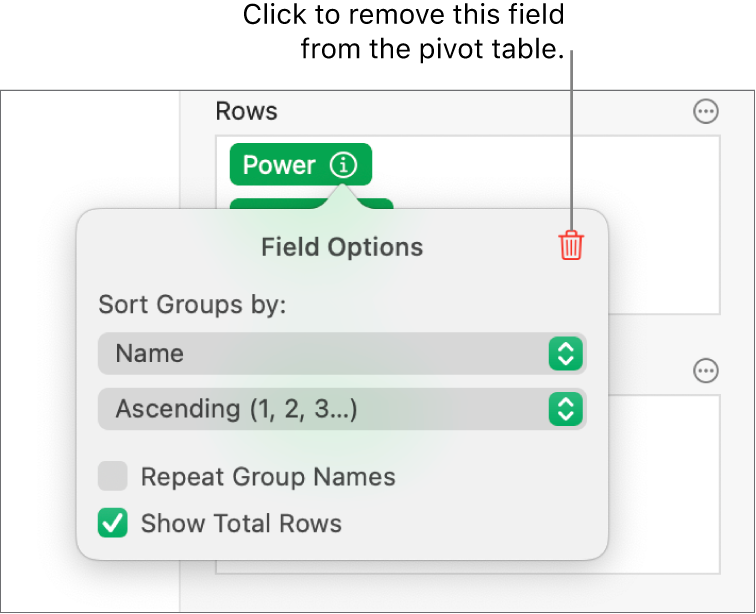The image size is (756, 614).
Task: Click the Sort Groups by label
Action: click(x=192, y=304)
